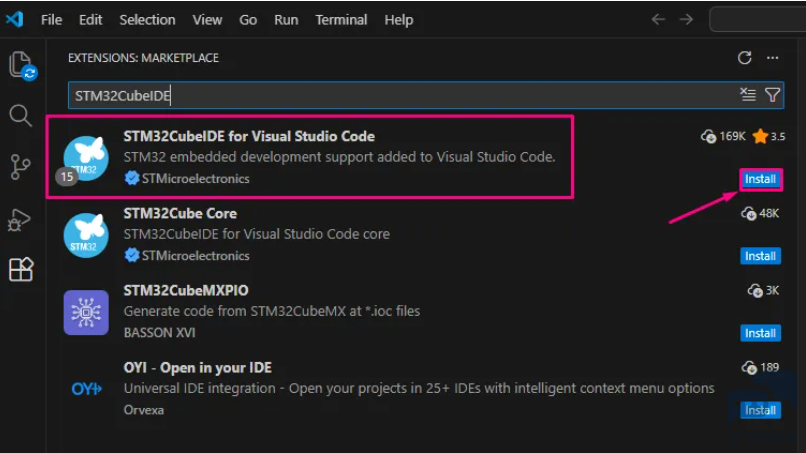Open the Go menu
The height and width of the screenshot is (453, 806).
tap(248, 20)
